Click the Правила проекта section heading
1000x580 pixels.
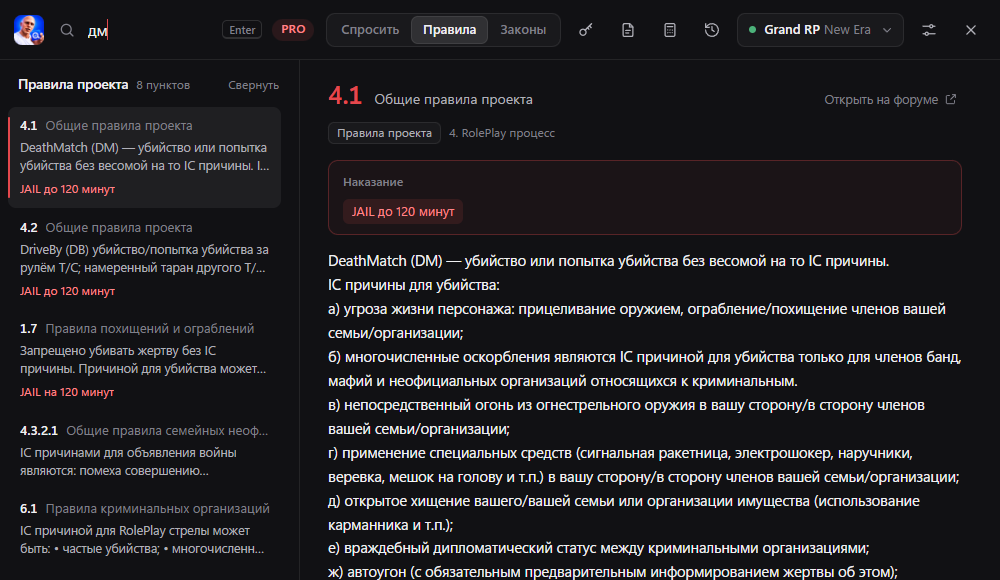pyautogui.click(x=73, y=85)
